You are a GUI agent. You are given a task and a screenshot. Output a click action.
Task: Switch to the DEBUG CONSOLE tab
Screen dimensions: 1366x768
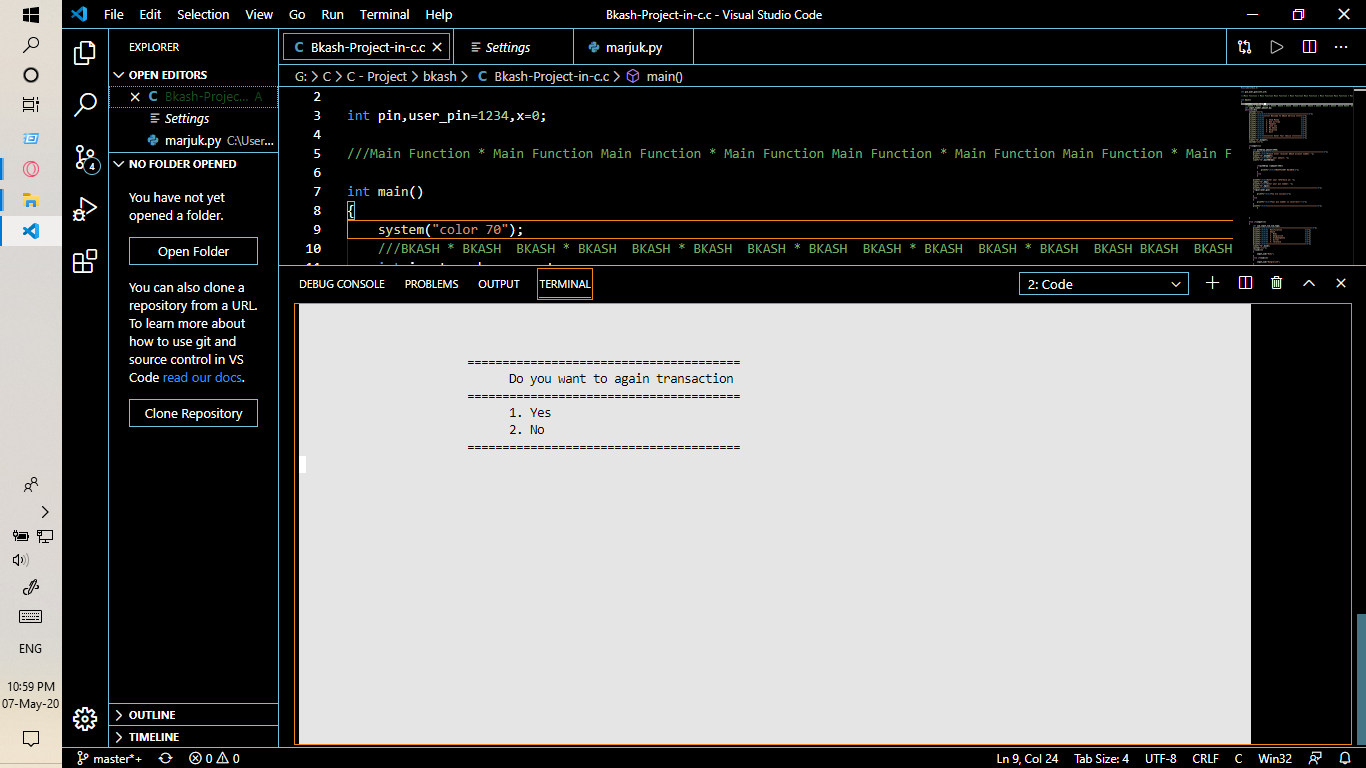(x=342, y=284)
